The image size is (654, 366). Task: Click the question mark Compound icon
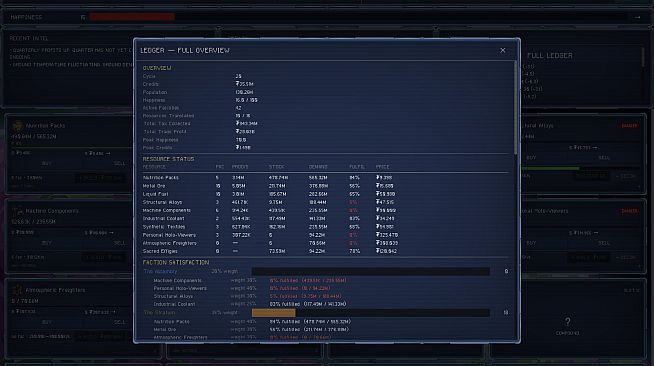pos(567,321)
